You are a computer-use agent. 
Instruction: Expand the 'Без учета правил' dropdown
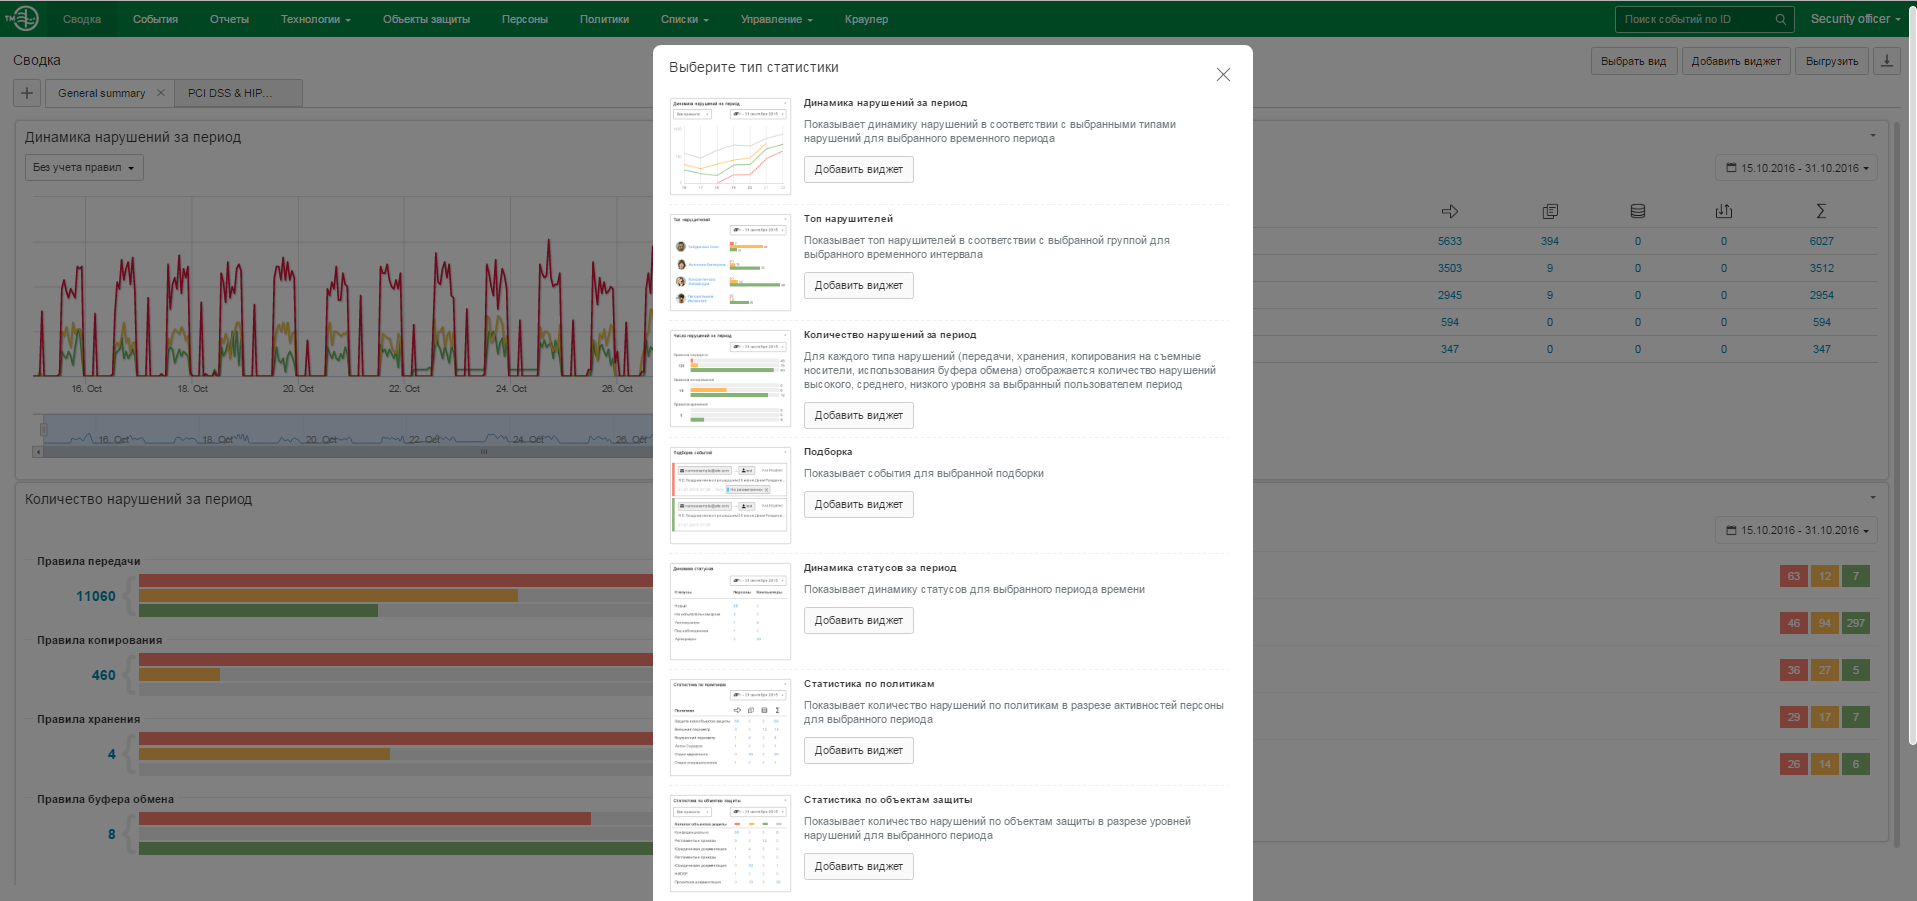[84, 167]
